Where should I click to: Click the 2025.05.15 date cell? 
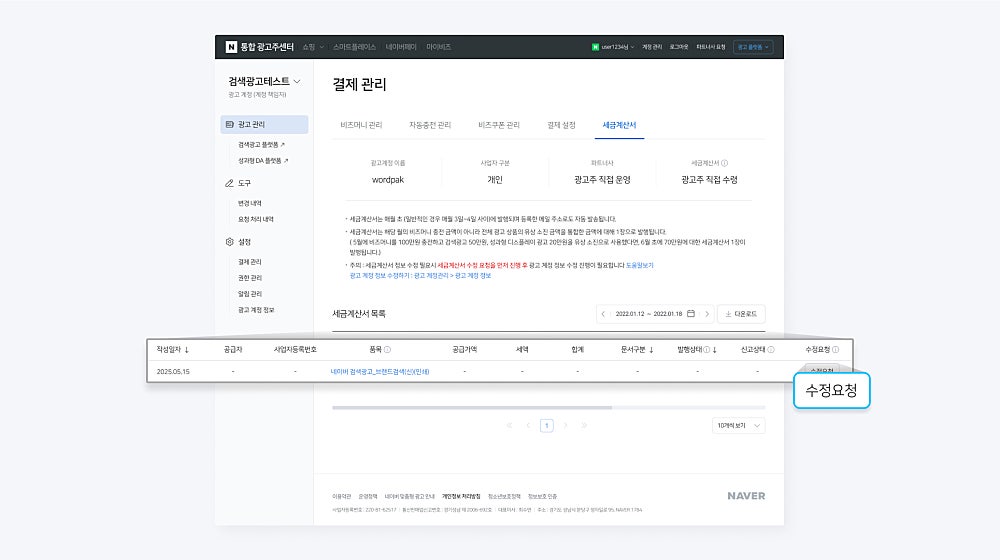173,371
